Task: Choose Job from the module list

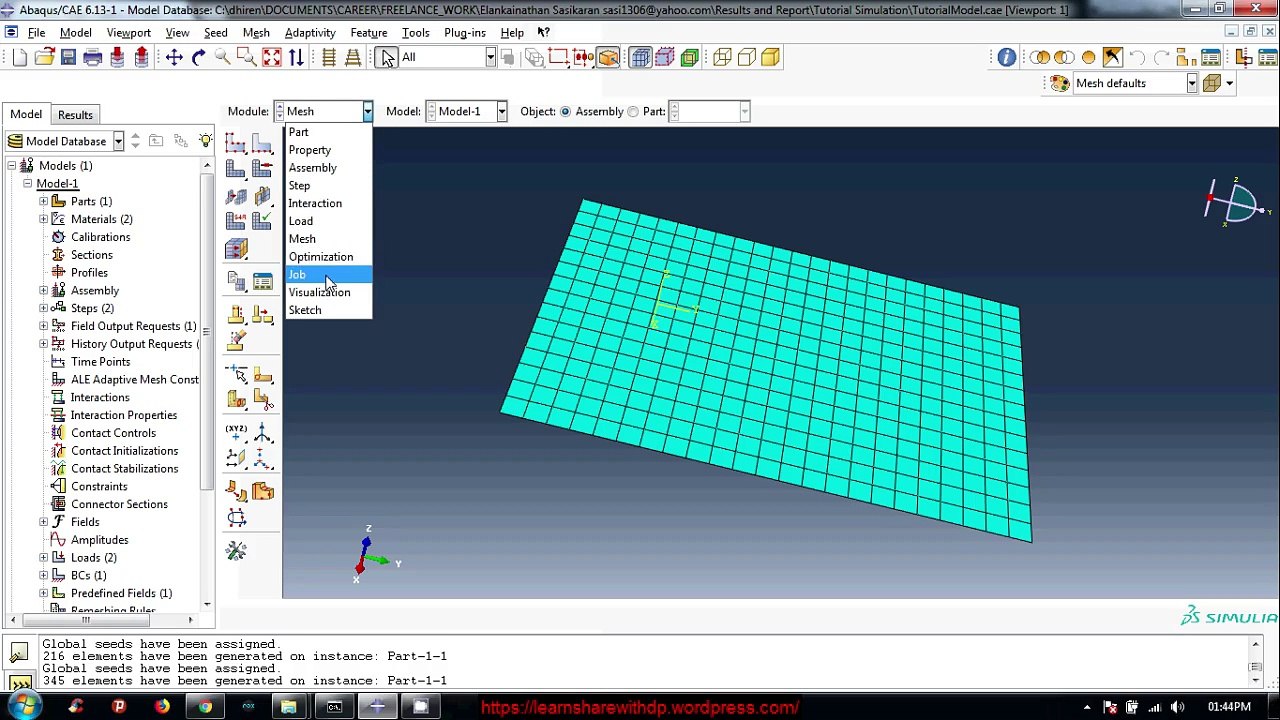Action: tap(329, 275)
